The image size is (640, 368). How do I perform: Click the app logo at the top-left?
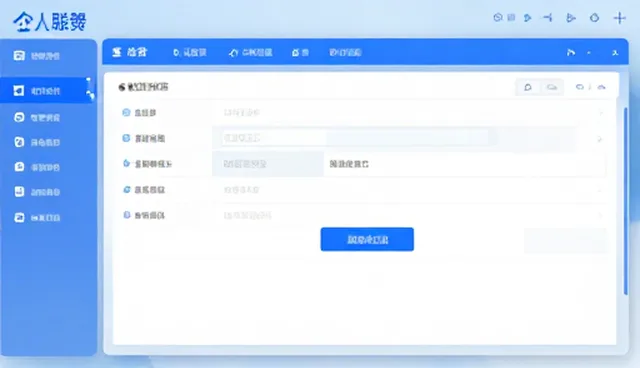click(x=49, y=21)
